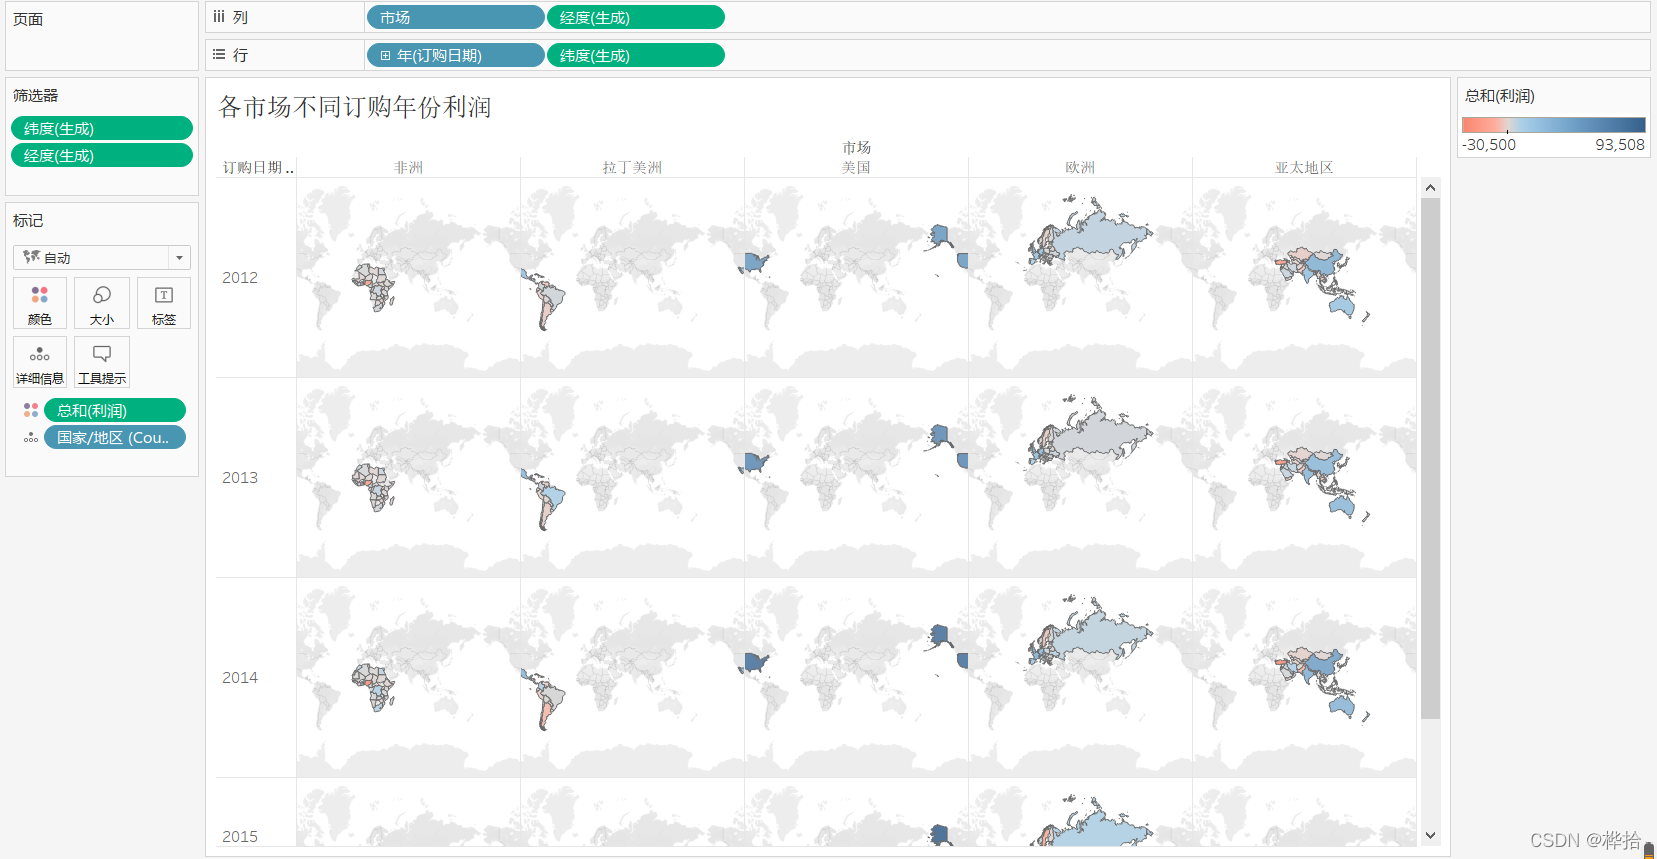Click the 美国 column header
The image size is (1657, 859).
click(856, 168)
